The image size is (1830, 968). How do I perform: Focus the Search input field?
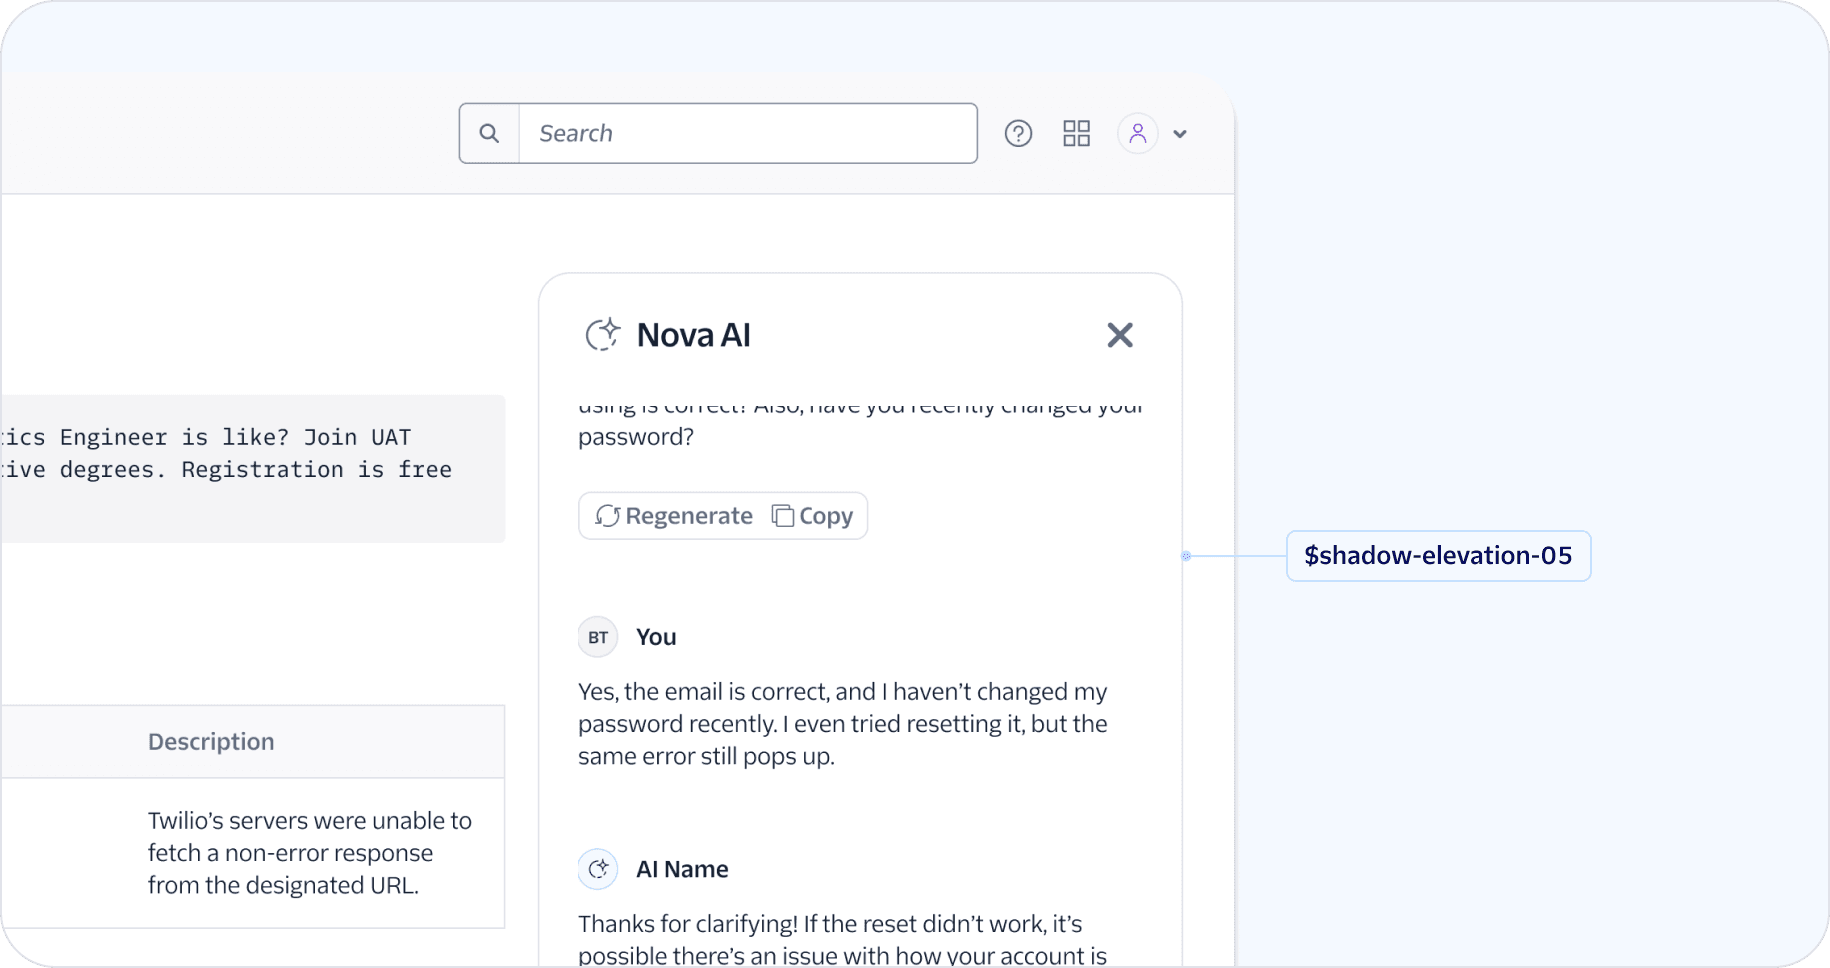pyautogui.click(x=746, y=133)
